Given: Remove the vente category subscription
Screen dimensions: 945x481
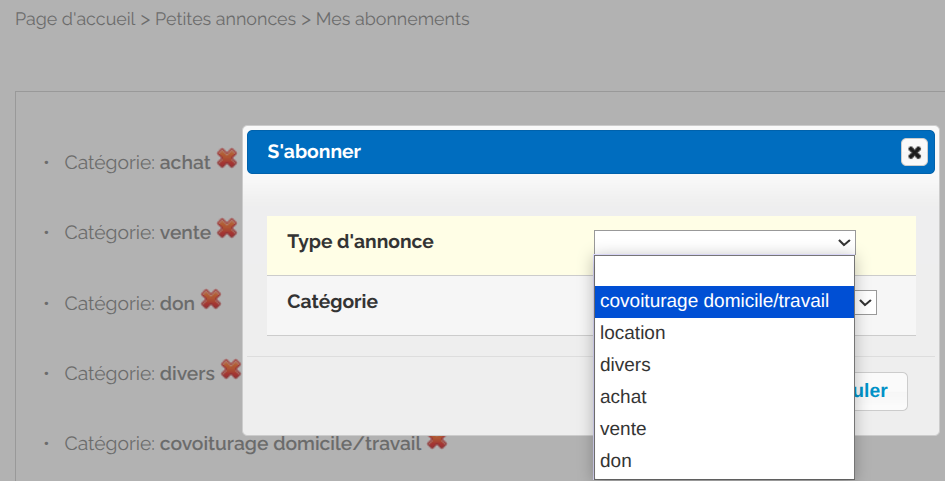Looking at the screenshot, I should click(227, 229).
